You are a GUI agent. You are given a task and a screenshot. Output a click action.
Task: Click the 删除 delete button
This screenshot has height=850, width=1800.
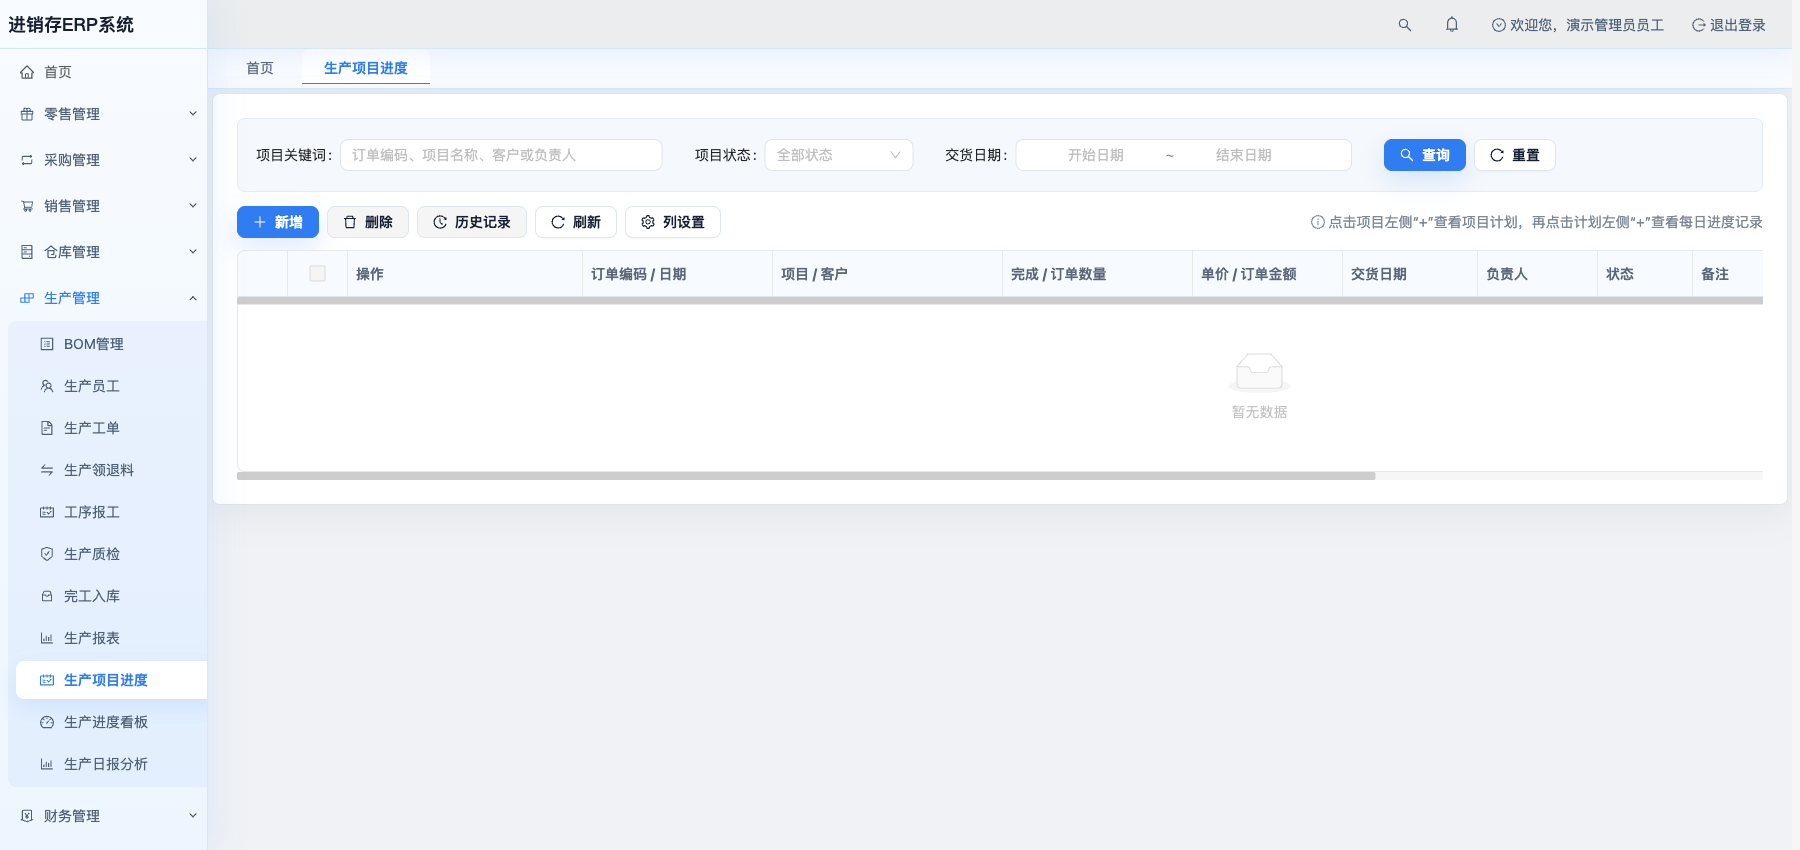368,222
